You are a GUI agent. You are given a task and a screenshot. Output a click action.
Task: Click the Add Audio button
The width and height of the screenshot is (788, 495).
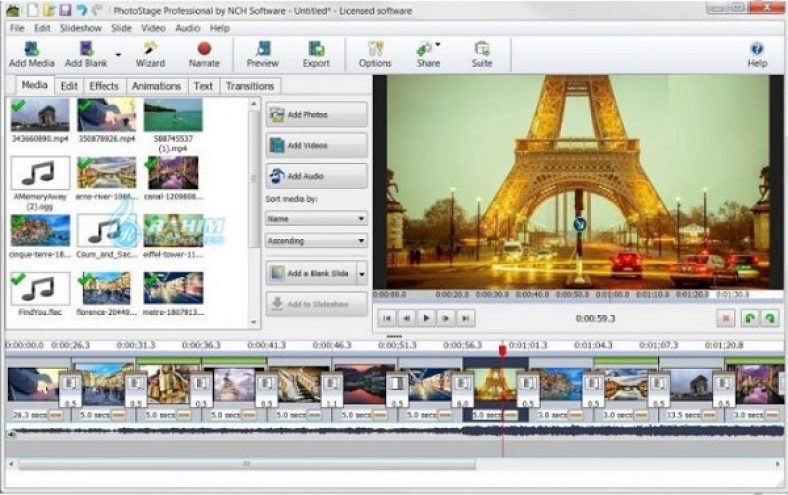point(316,176)
